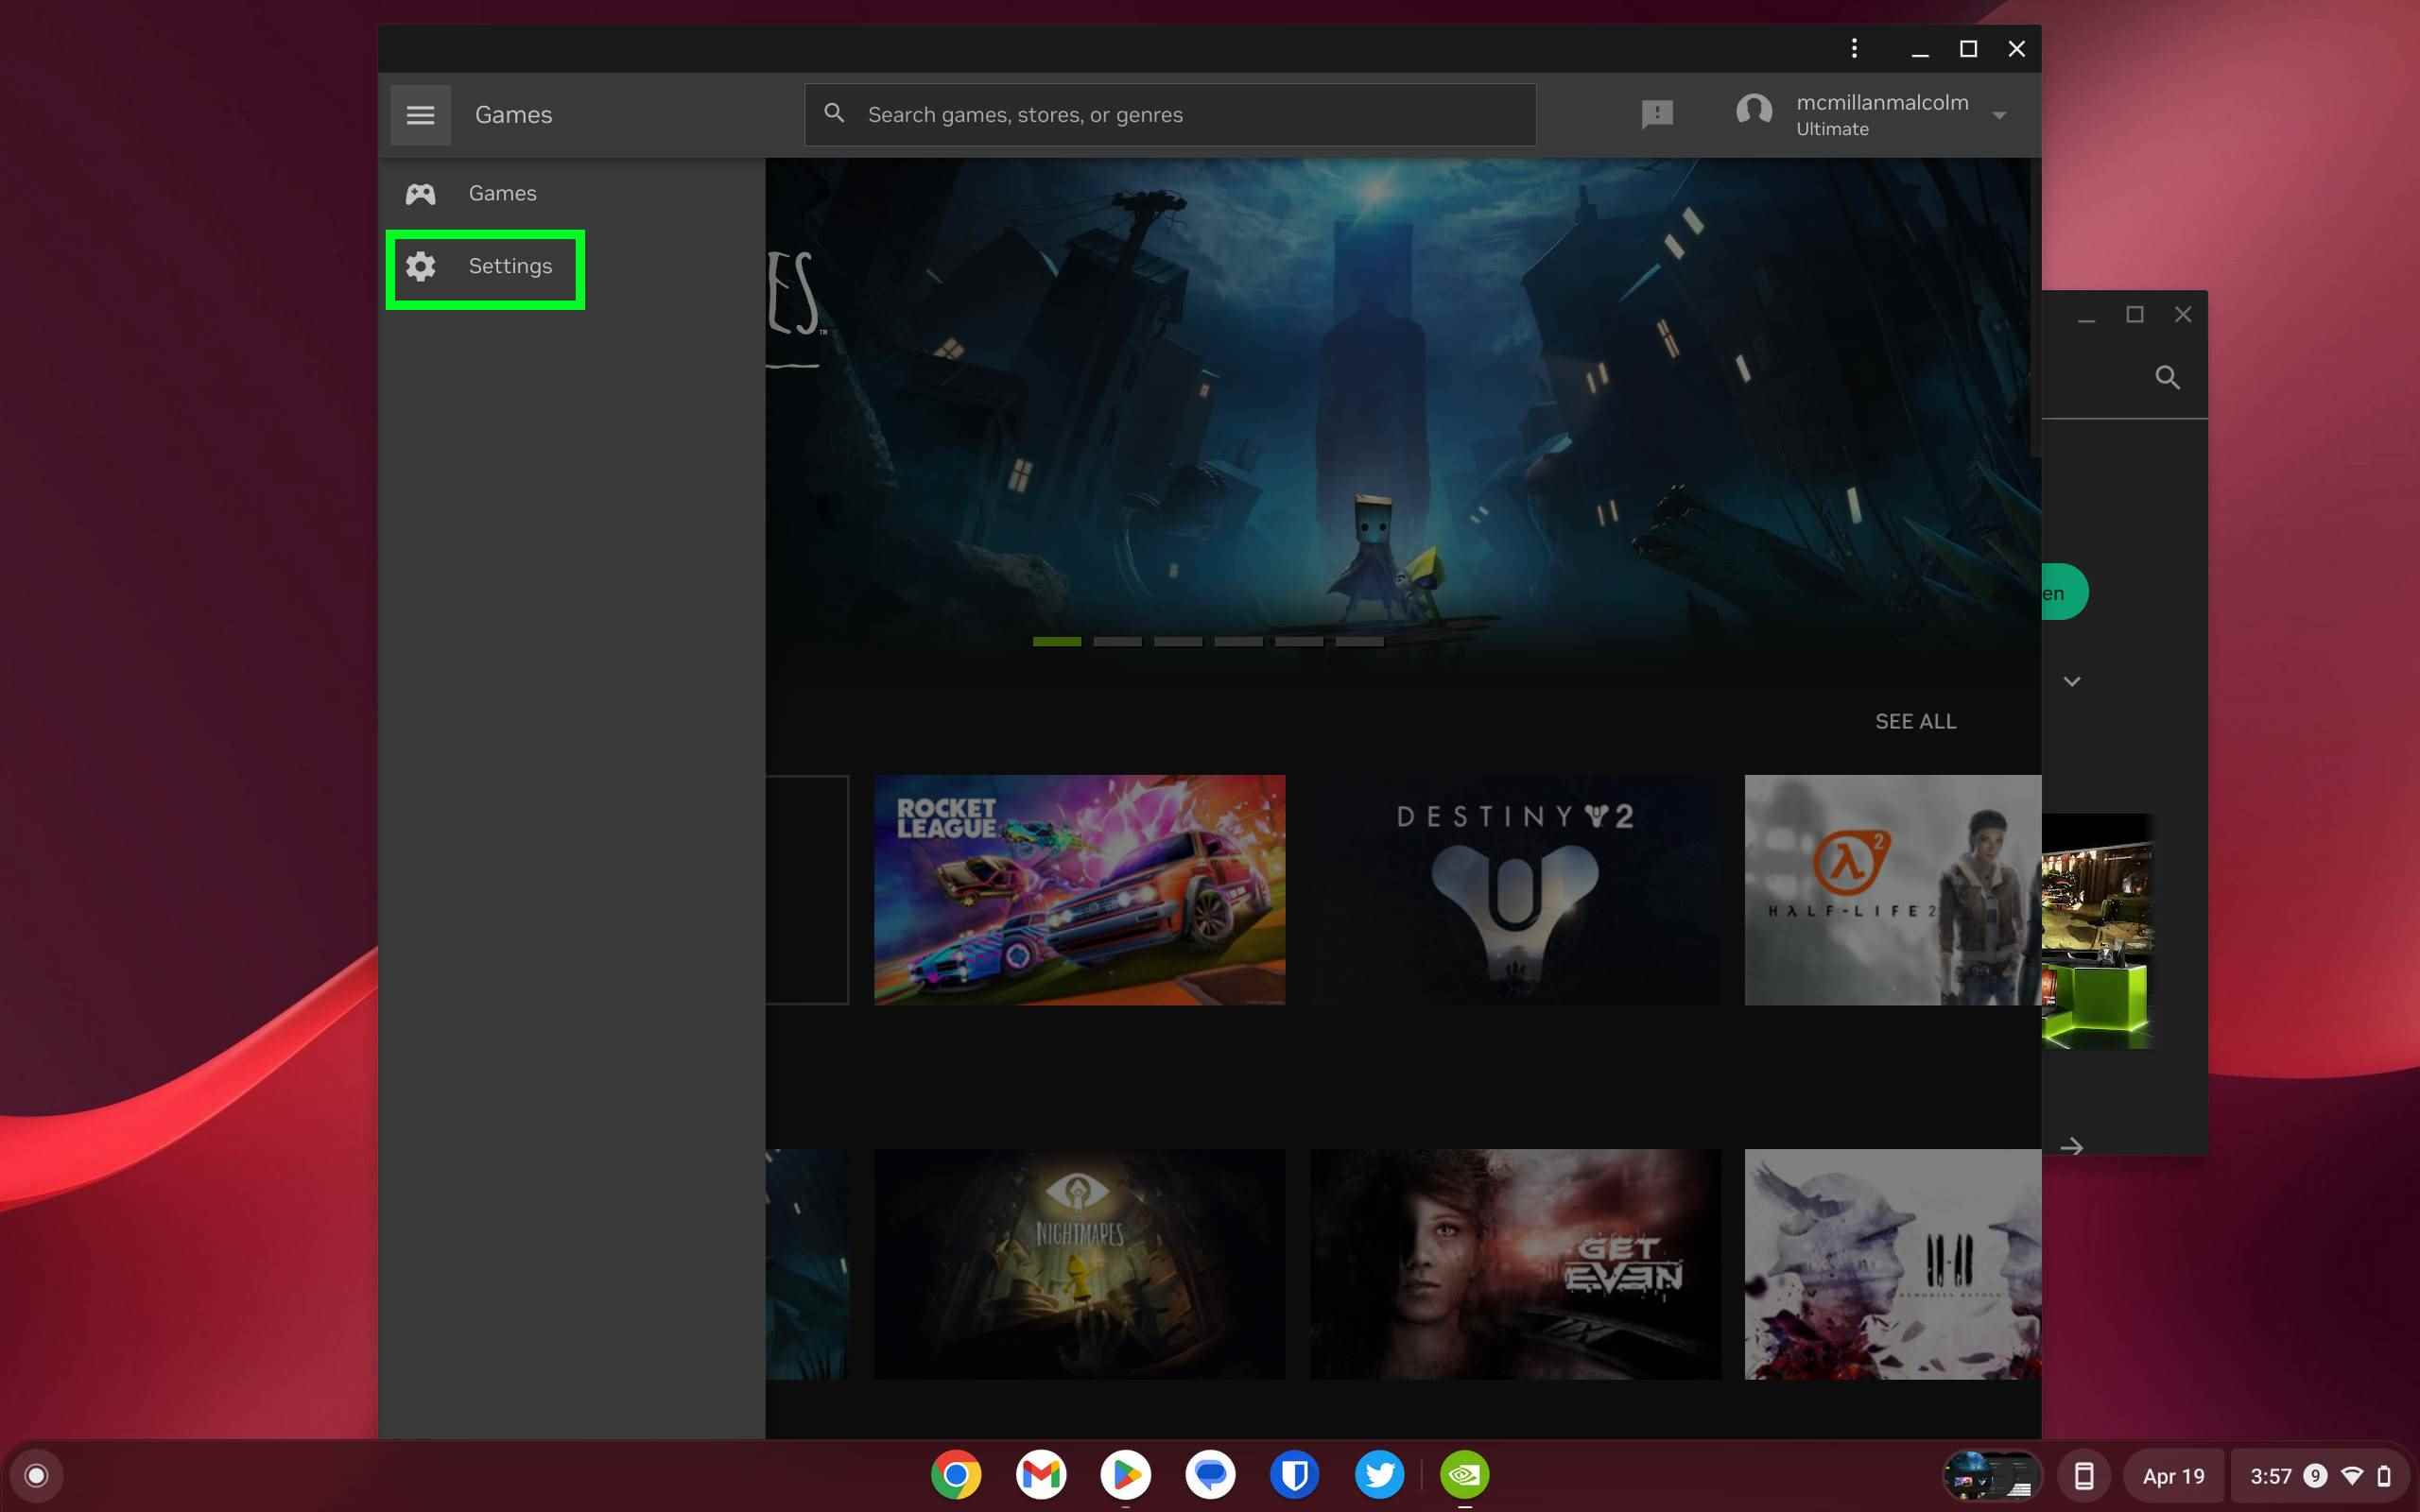Select the Games menu item
The height and width of the screenshot is (1512, 2420).
502,192
